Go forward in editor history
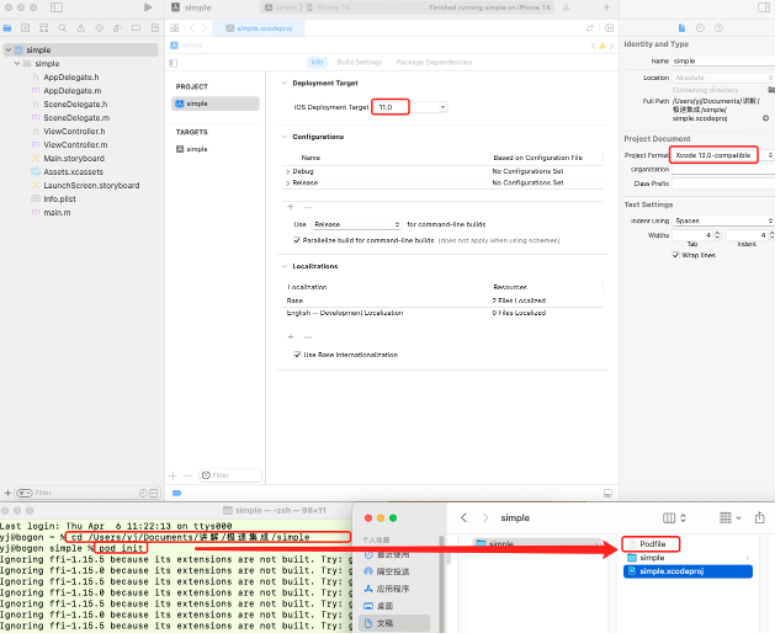The width and height of the screenshot is (776, 634). (x=204, y=28)
